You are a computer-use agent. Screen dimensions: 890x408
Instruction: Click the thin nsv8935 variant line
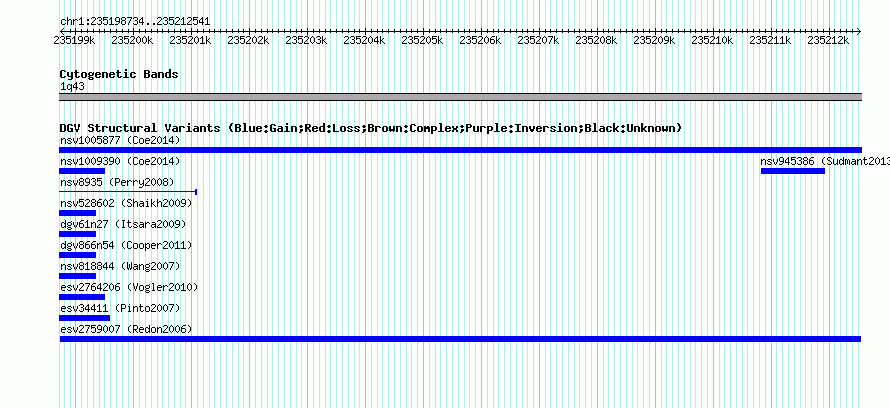[128, 192]
